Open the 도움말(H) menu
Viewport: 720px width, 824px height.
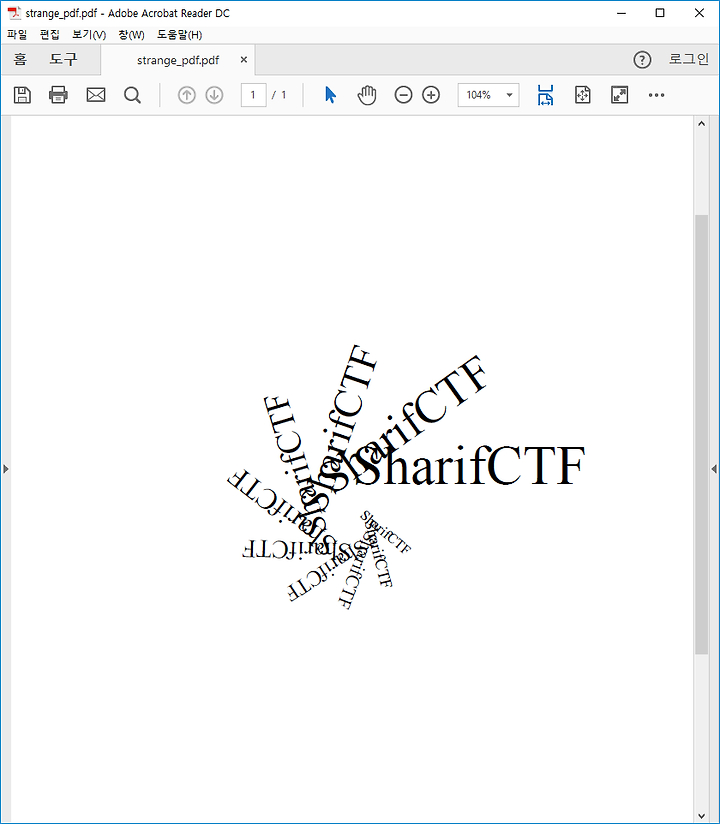pos(179,35)
